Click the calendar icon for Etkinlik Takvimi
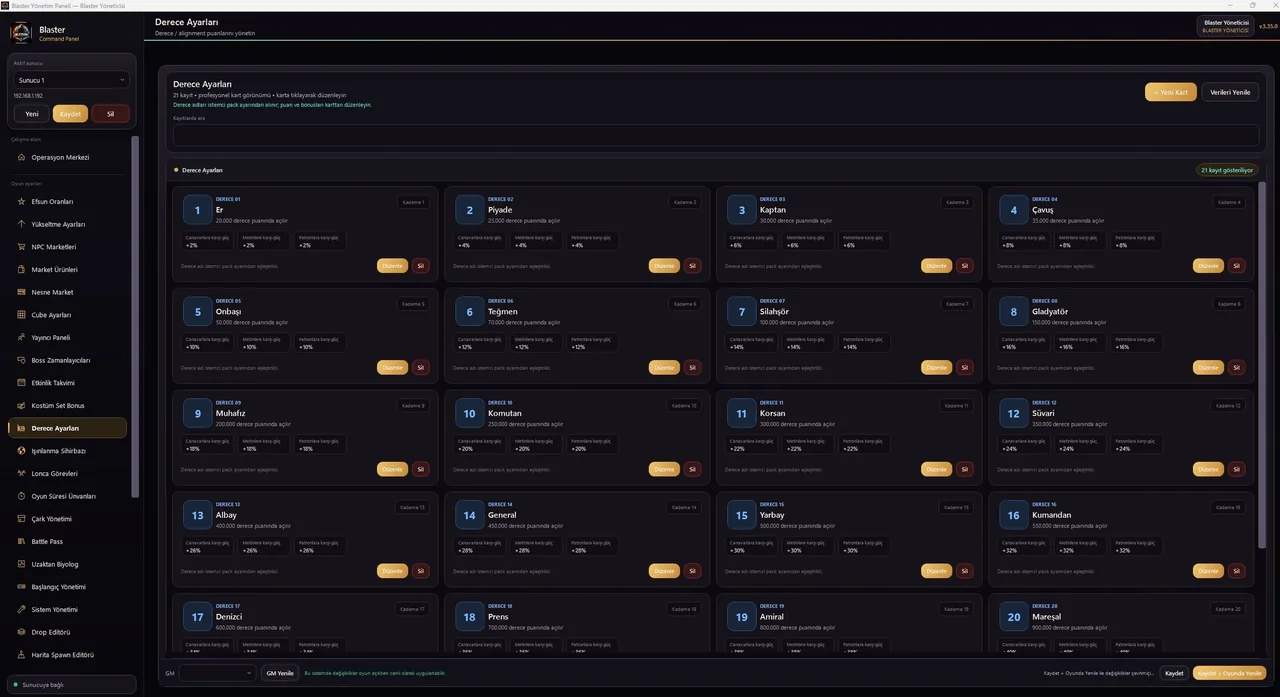Viewport: 1280px width, 697px height. tap(21, 383)
